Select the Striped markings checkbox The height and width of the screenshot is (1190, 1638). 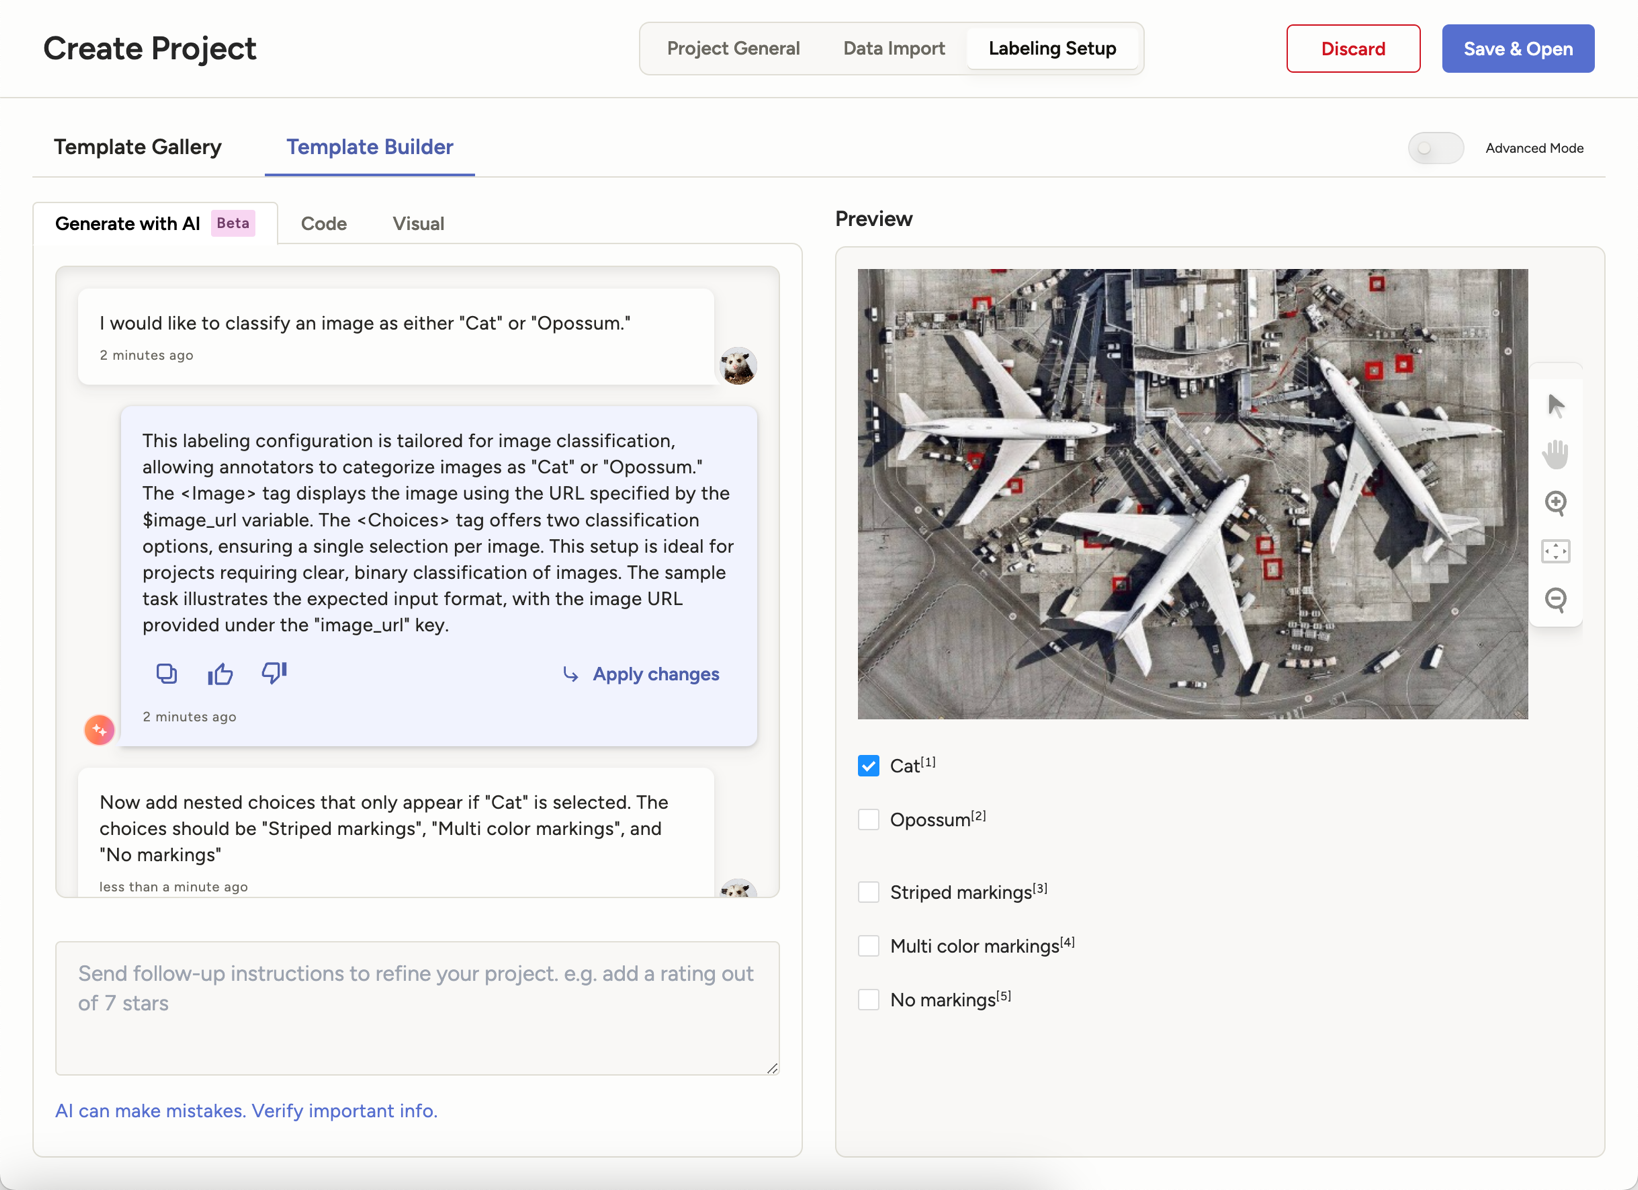tap(868, 891)
